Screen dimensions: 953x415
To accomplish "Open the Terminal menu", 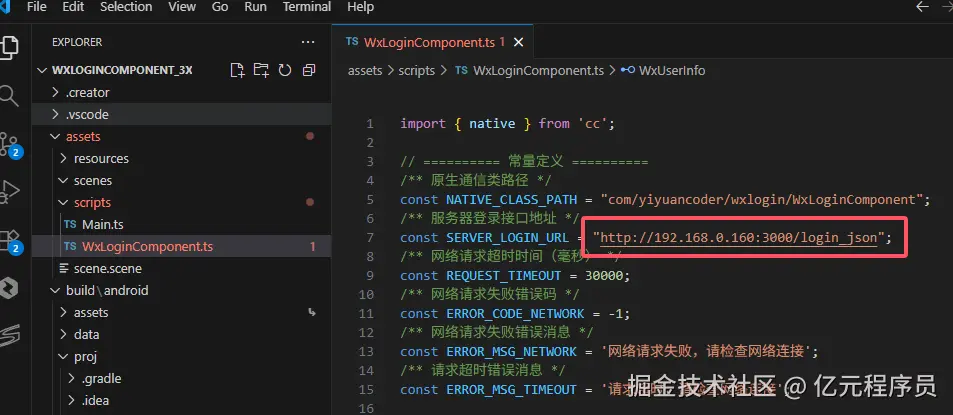I will click(307, 7).
